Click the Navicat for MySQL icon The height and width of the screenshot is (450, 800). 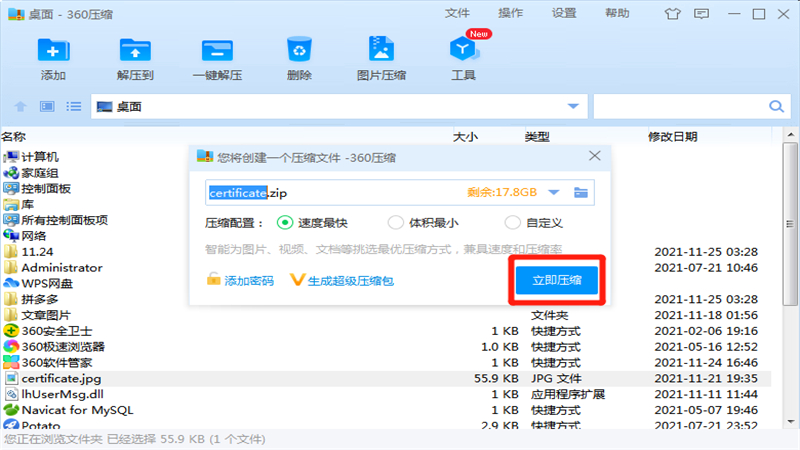click(x=11, y=410)
